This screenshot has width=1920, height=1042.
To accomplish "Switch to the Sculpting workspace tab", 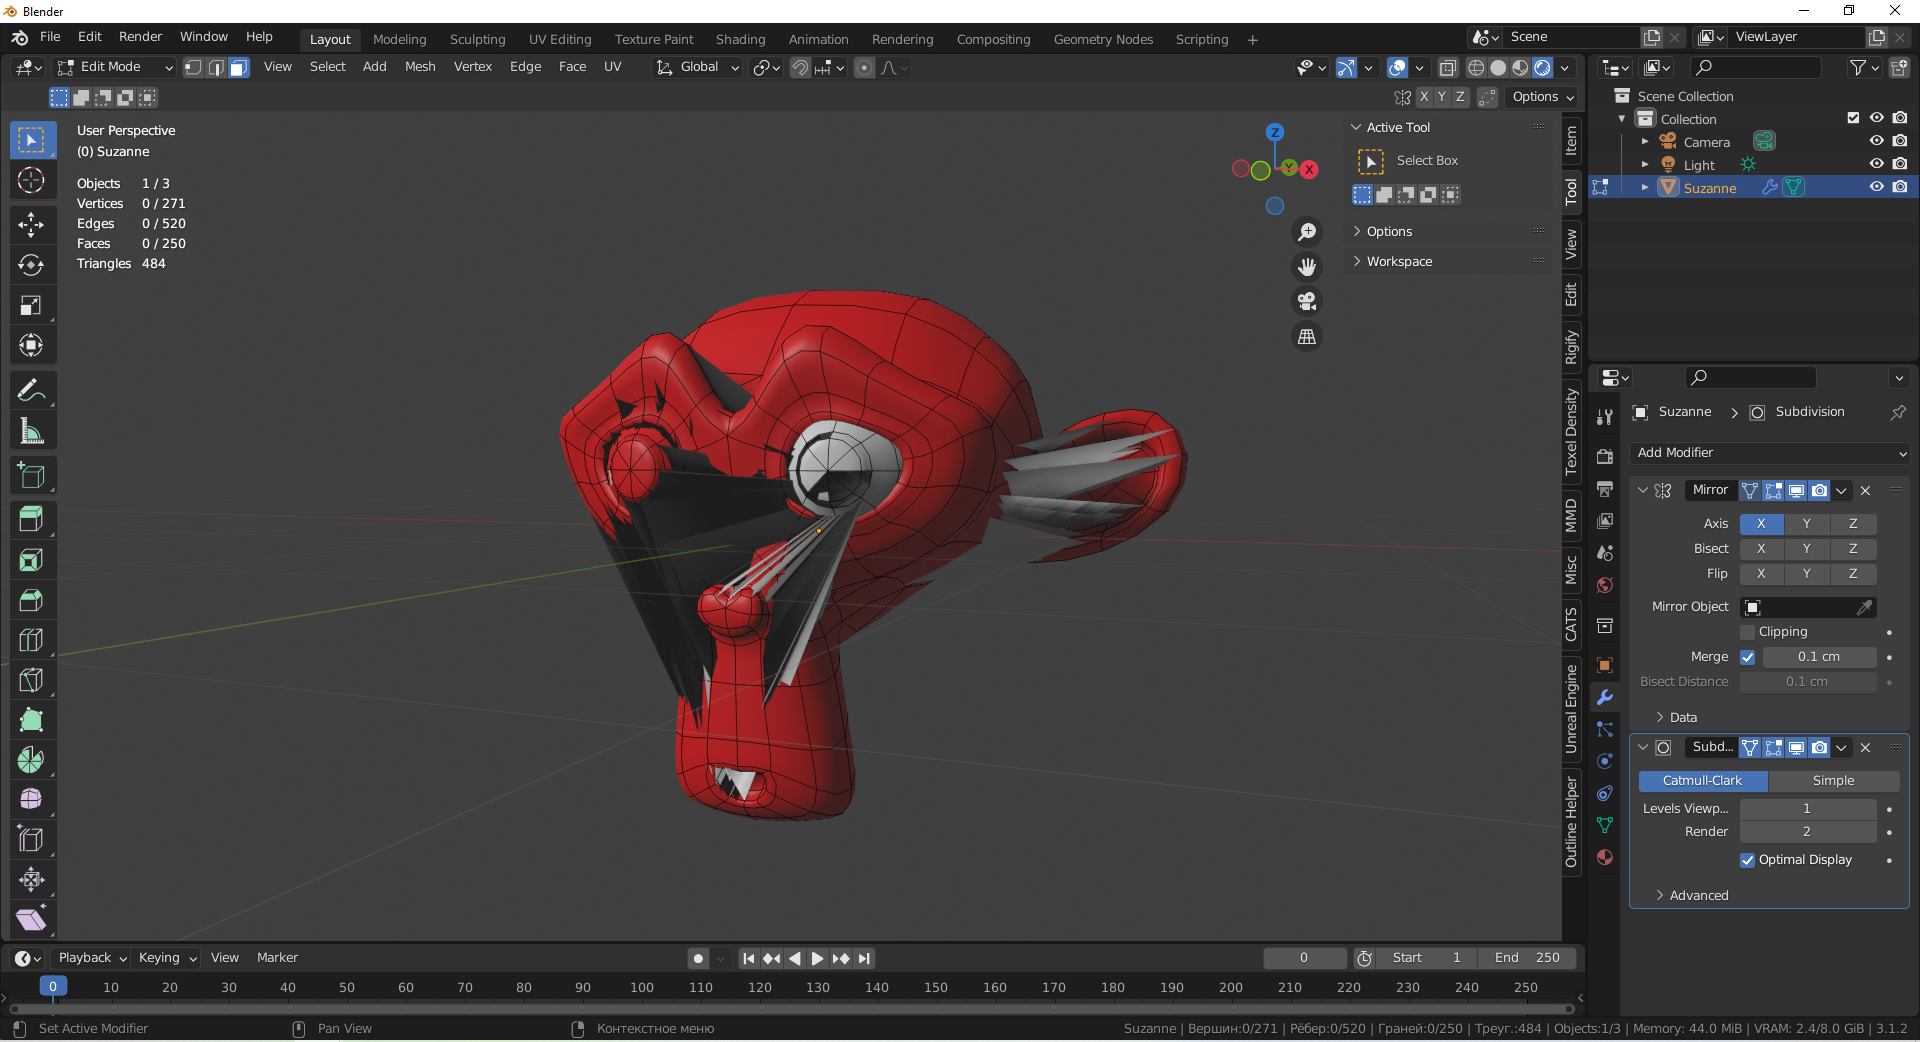I will point(477,40).
